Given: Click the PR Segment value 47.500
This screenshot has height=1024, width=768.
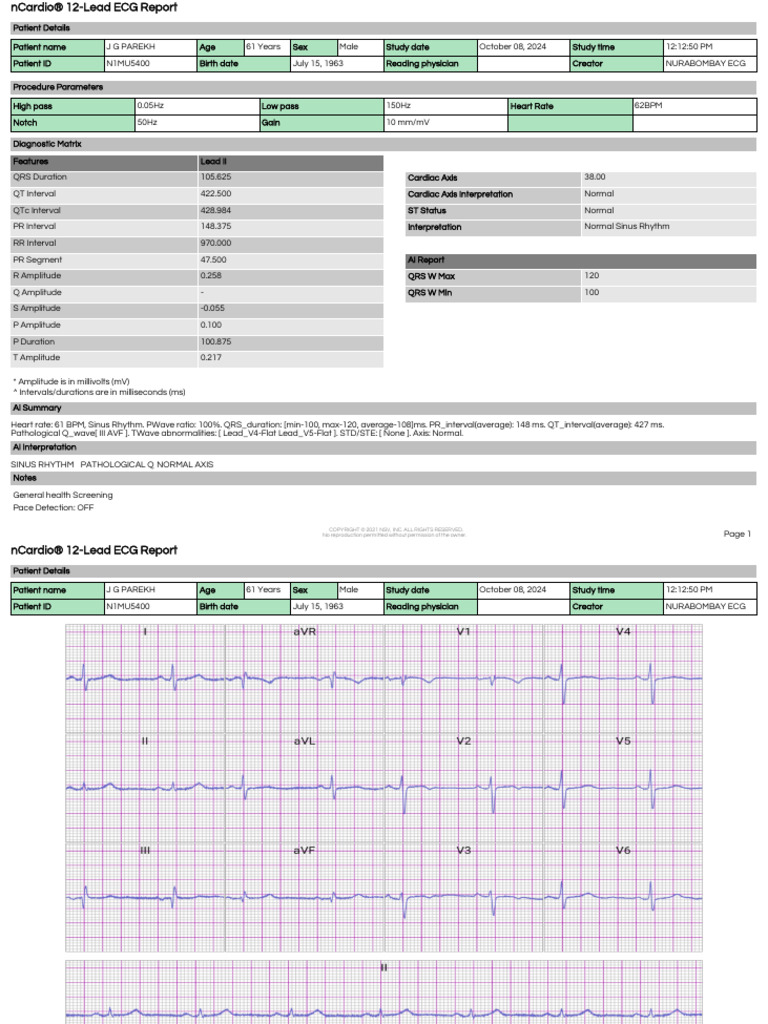Looking at the screenshot, I should (x=214, y=260).
